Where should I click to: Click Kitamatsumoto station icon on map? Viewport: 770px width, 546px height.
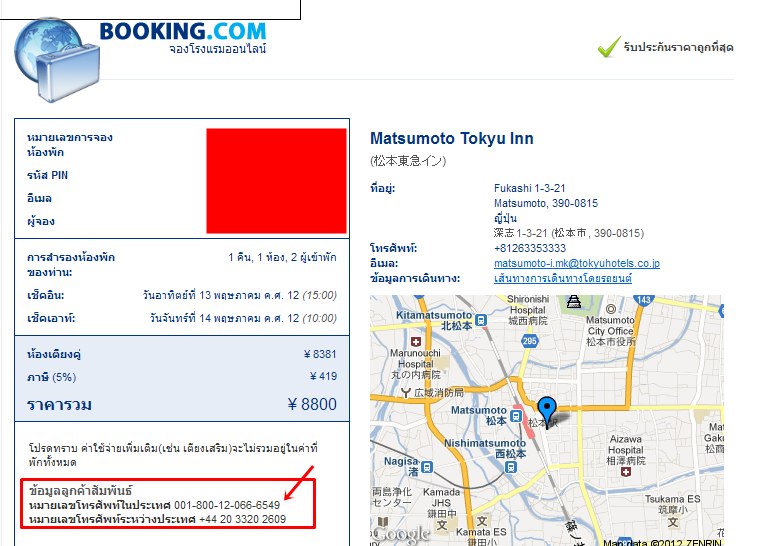(x=481, y=320)
